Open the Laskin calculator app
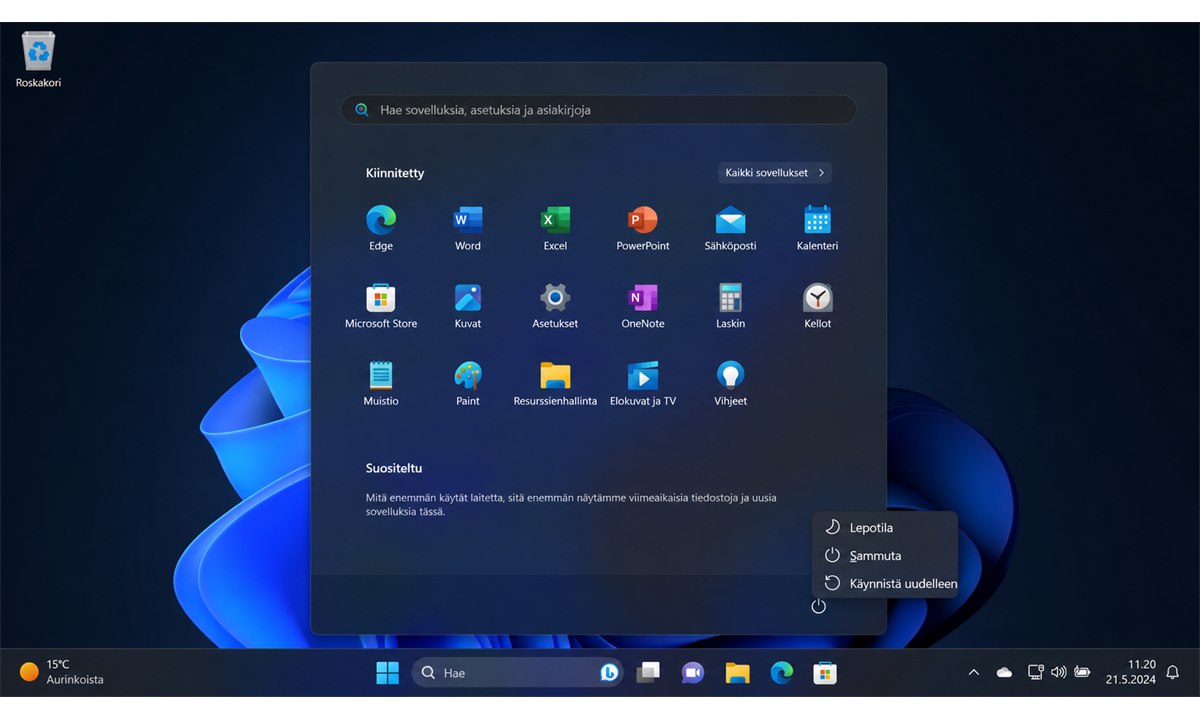Screen dimensions: 1200x720 (730, 306)
